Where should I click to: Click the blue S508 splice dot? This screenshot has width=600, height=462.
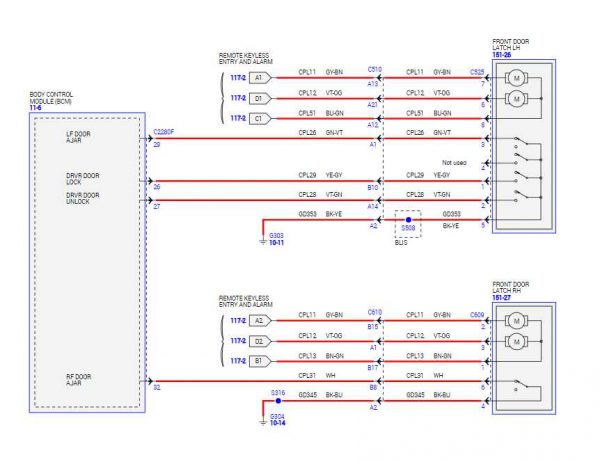click(408, 220)
